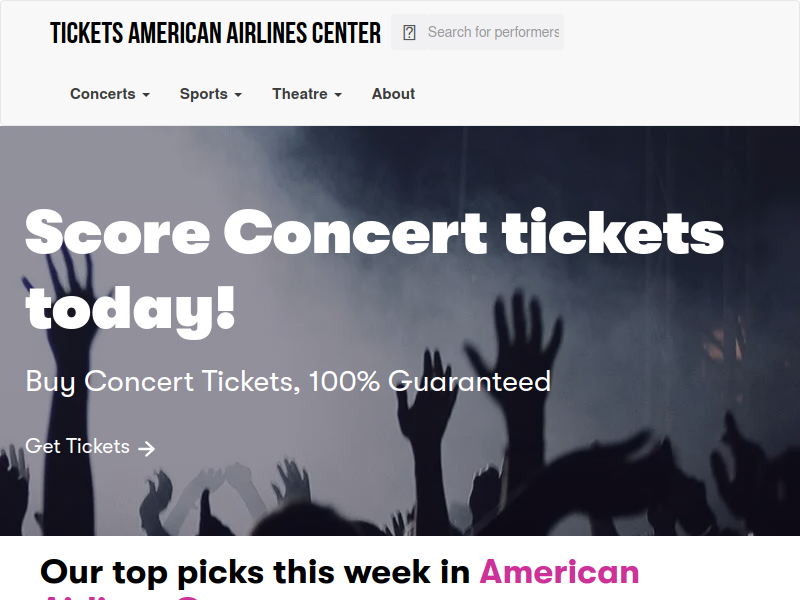Expand the Theatre dropdown menu
This screenshot has height=600, width=800.
pos(307,94)
